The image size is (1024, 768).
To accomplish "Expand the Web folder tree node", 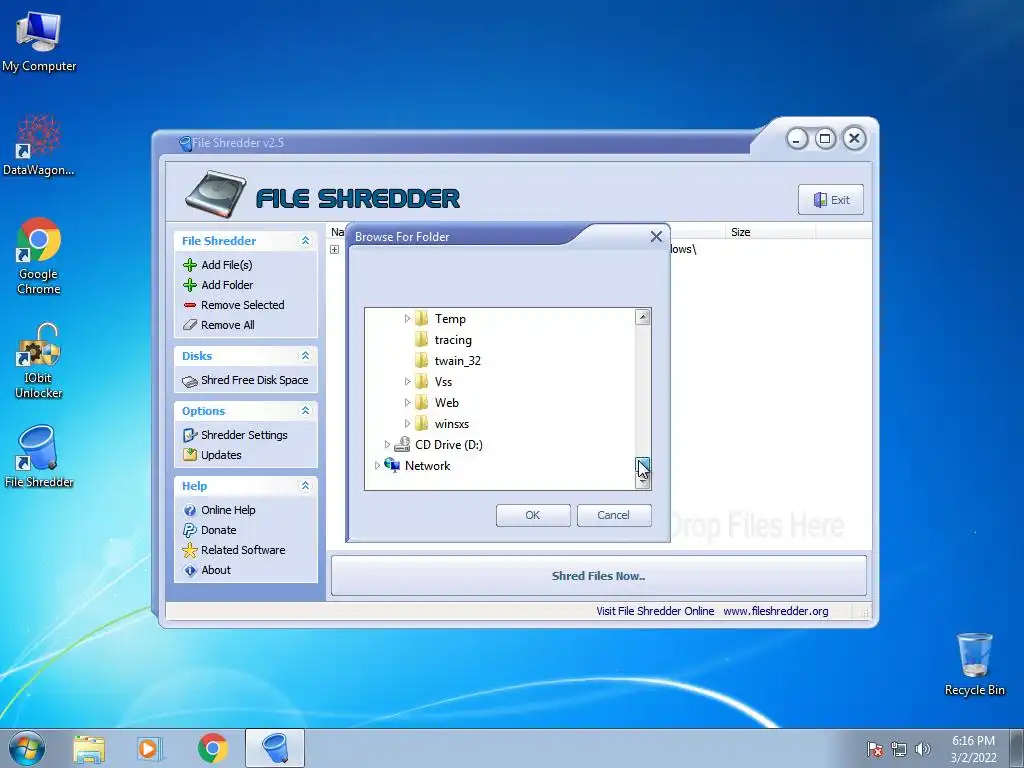I will point(407,402).
